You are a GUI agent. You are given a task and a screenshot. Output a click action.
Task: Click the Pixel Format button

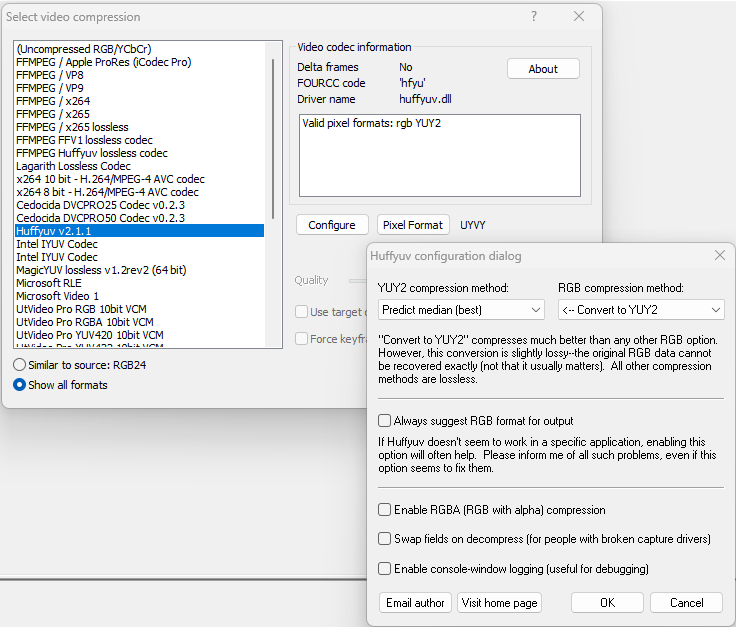point(413,225)
